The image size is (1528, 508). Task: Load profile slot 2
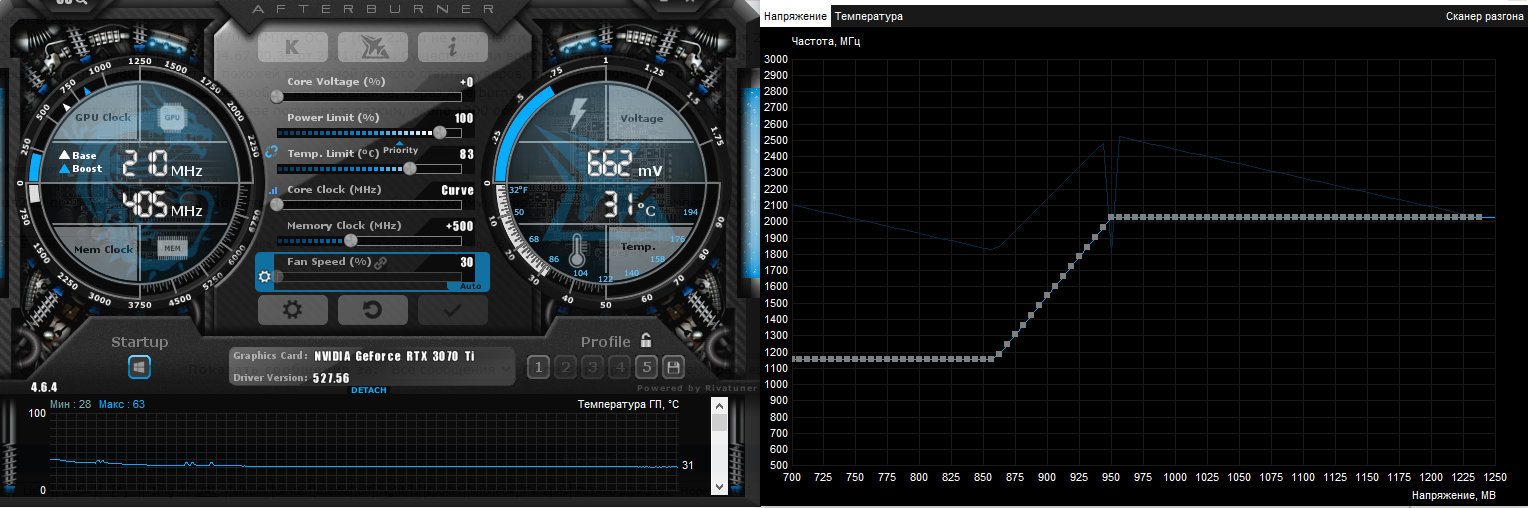click(x=565, y=367)
